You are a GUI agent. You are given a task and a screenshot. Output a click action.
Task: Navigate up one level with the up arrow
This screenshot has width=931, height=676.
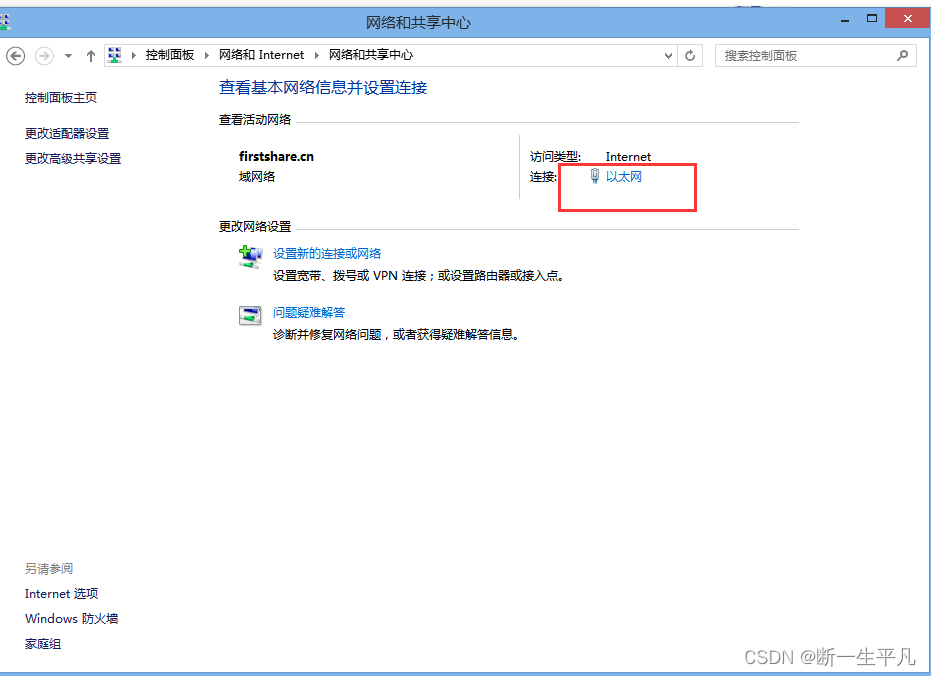89,56
